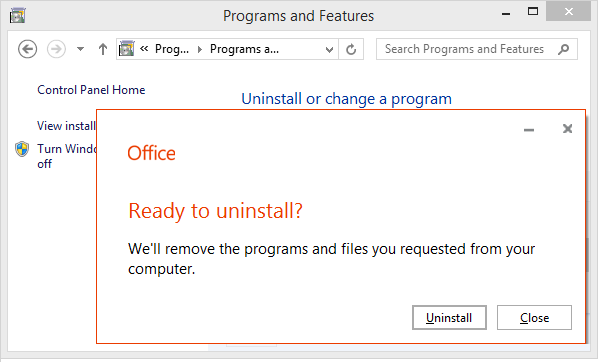Screen dimensions: 600x362
Task: Confirm with the Uninstall button
Action: tap(449, 317)
